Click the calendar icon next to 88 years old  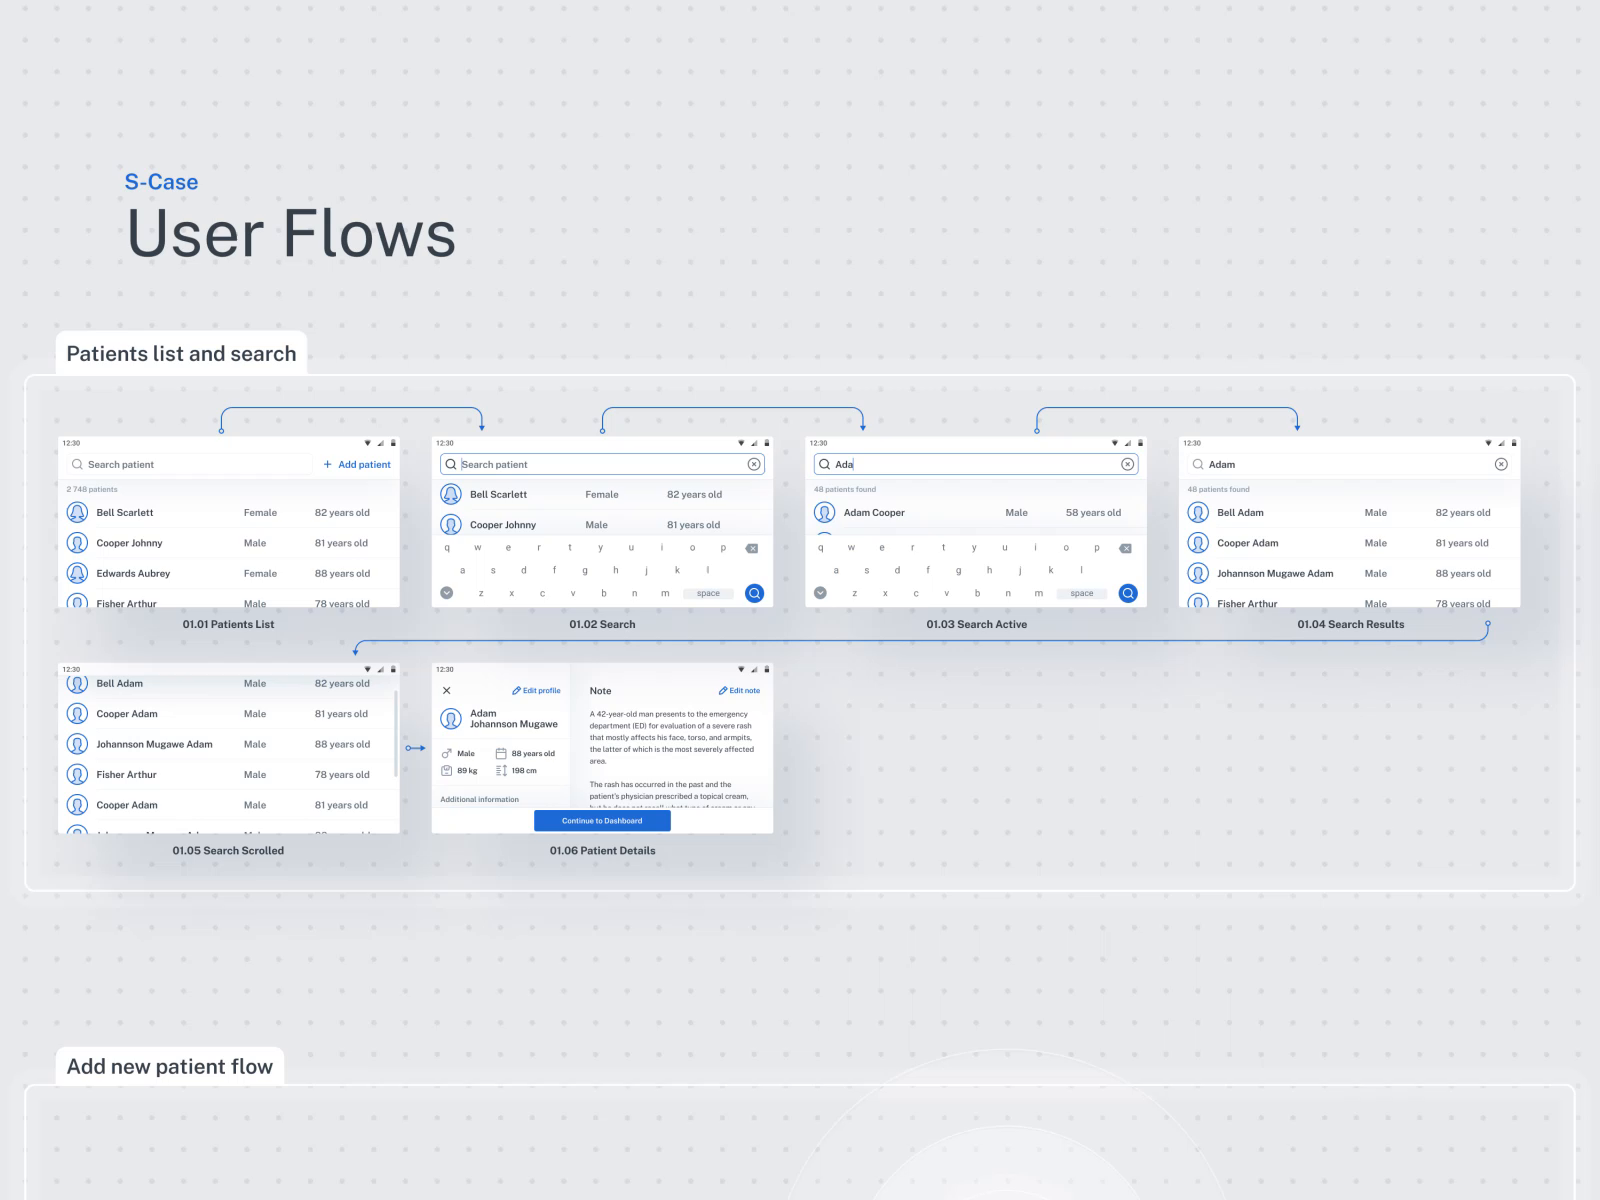[x=501, y=753]
